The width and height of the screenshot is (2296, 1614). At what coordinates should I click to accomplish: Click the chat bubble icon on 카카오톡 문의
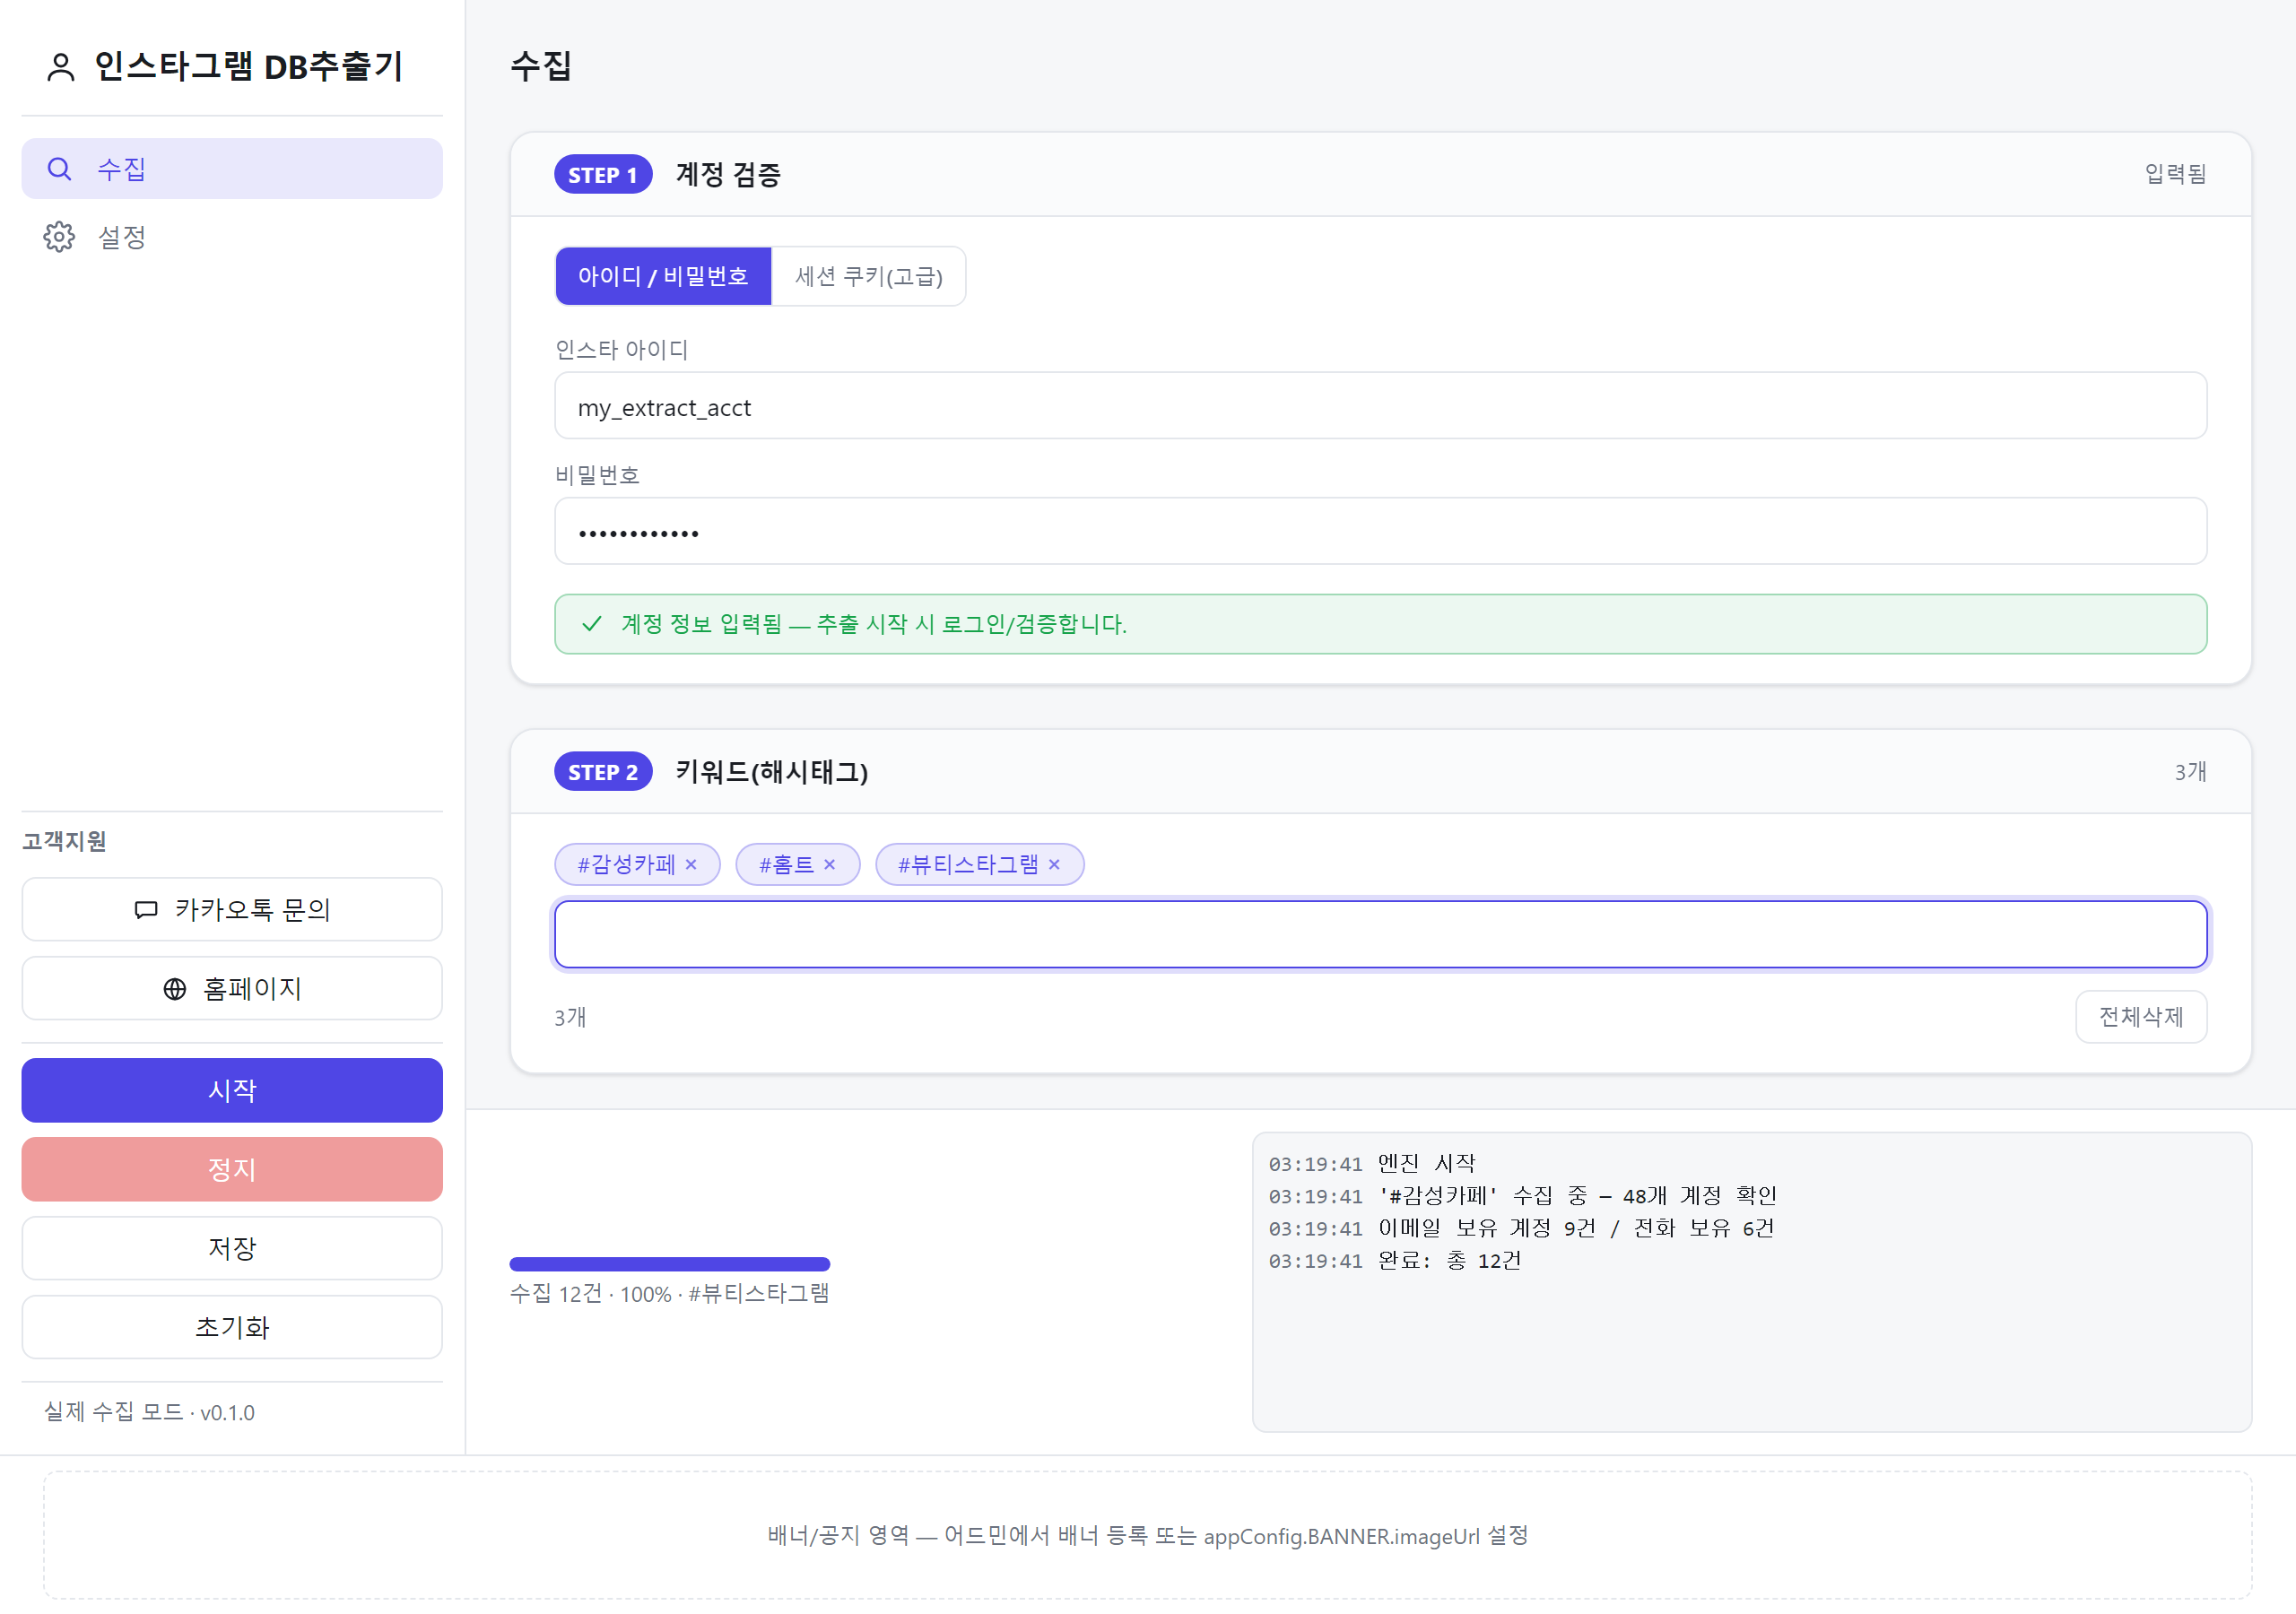coord(146,910)
